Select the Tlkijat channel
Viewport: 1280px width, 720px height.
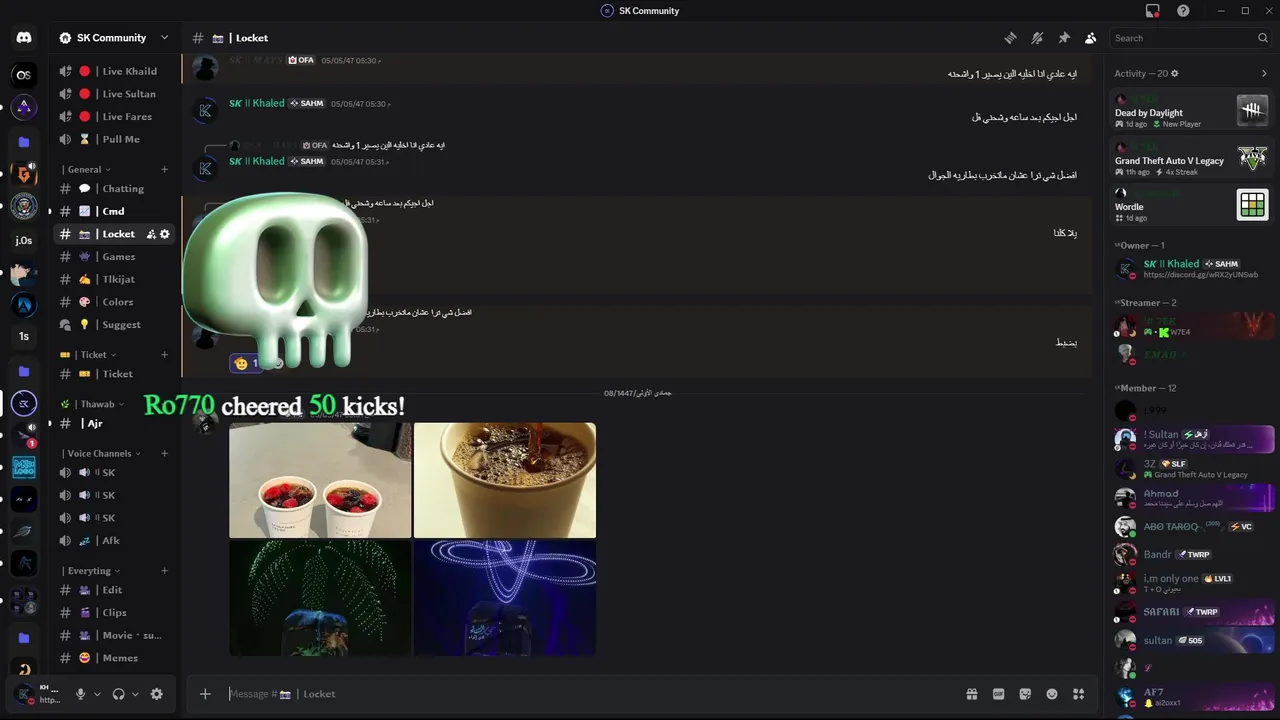[x=115, y=279]
